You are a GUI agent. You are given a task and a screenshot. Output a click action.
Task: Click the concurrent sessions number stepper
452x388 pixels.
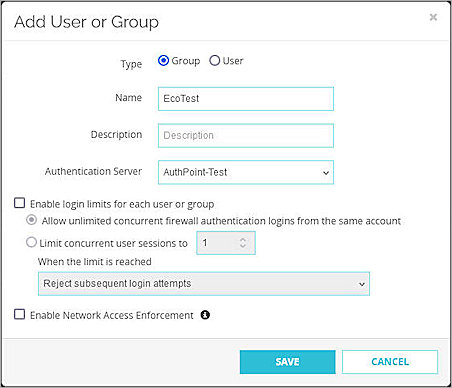pos(243,243)
